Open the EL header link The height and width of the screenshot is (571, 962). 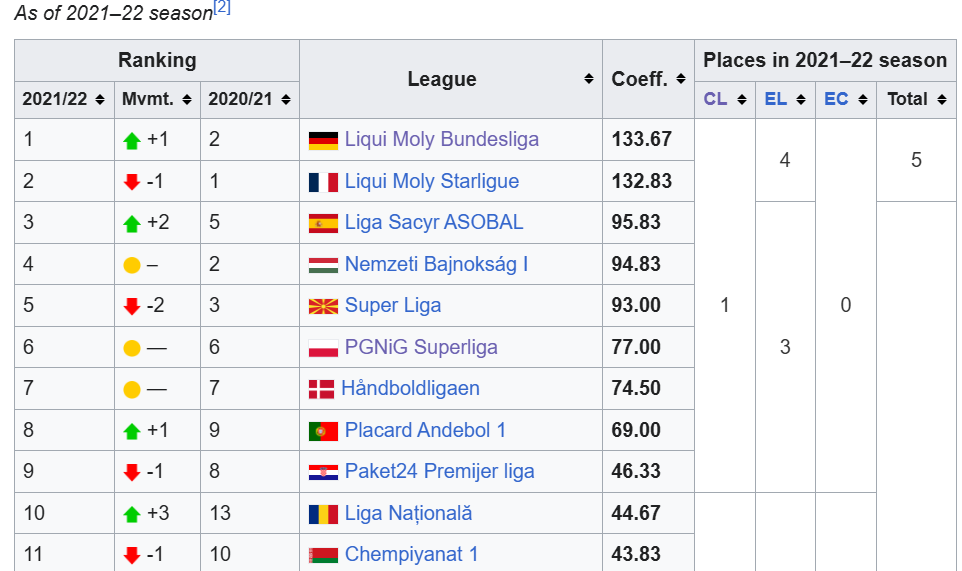tap(775, 99)
